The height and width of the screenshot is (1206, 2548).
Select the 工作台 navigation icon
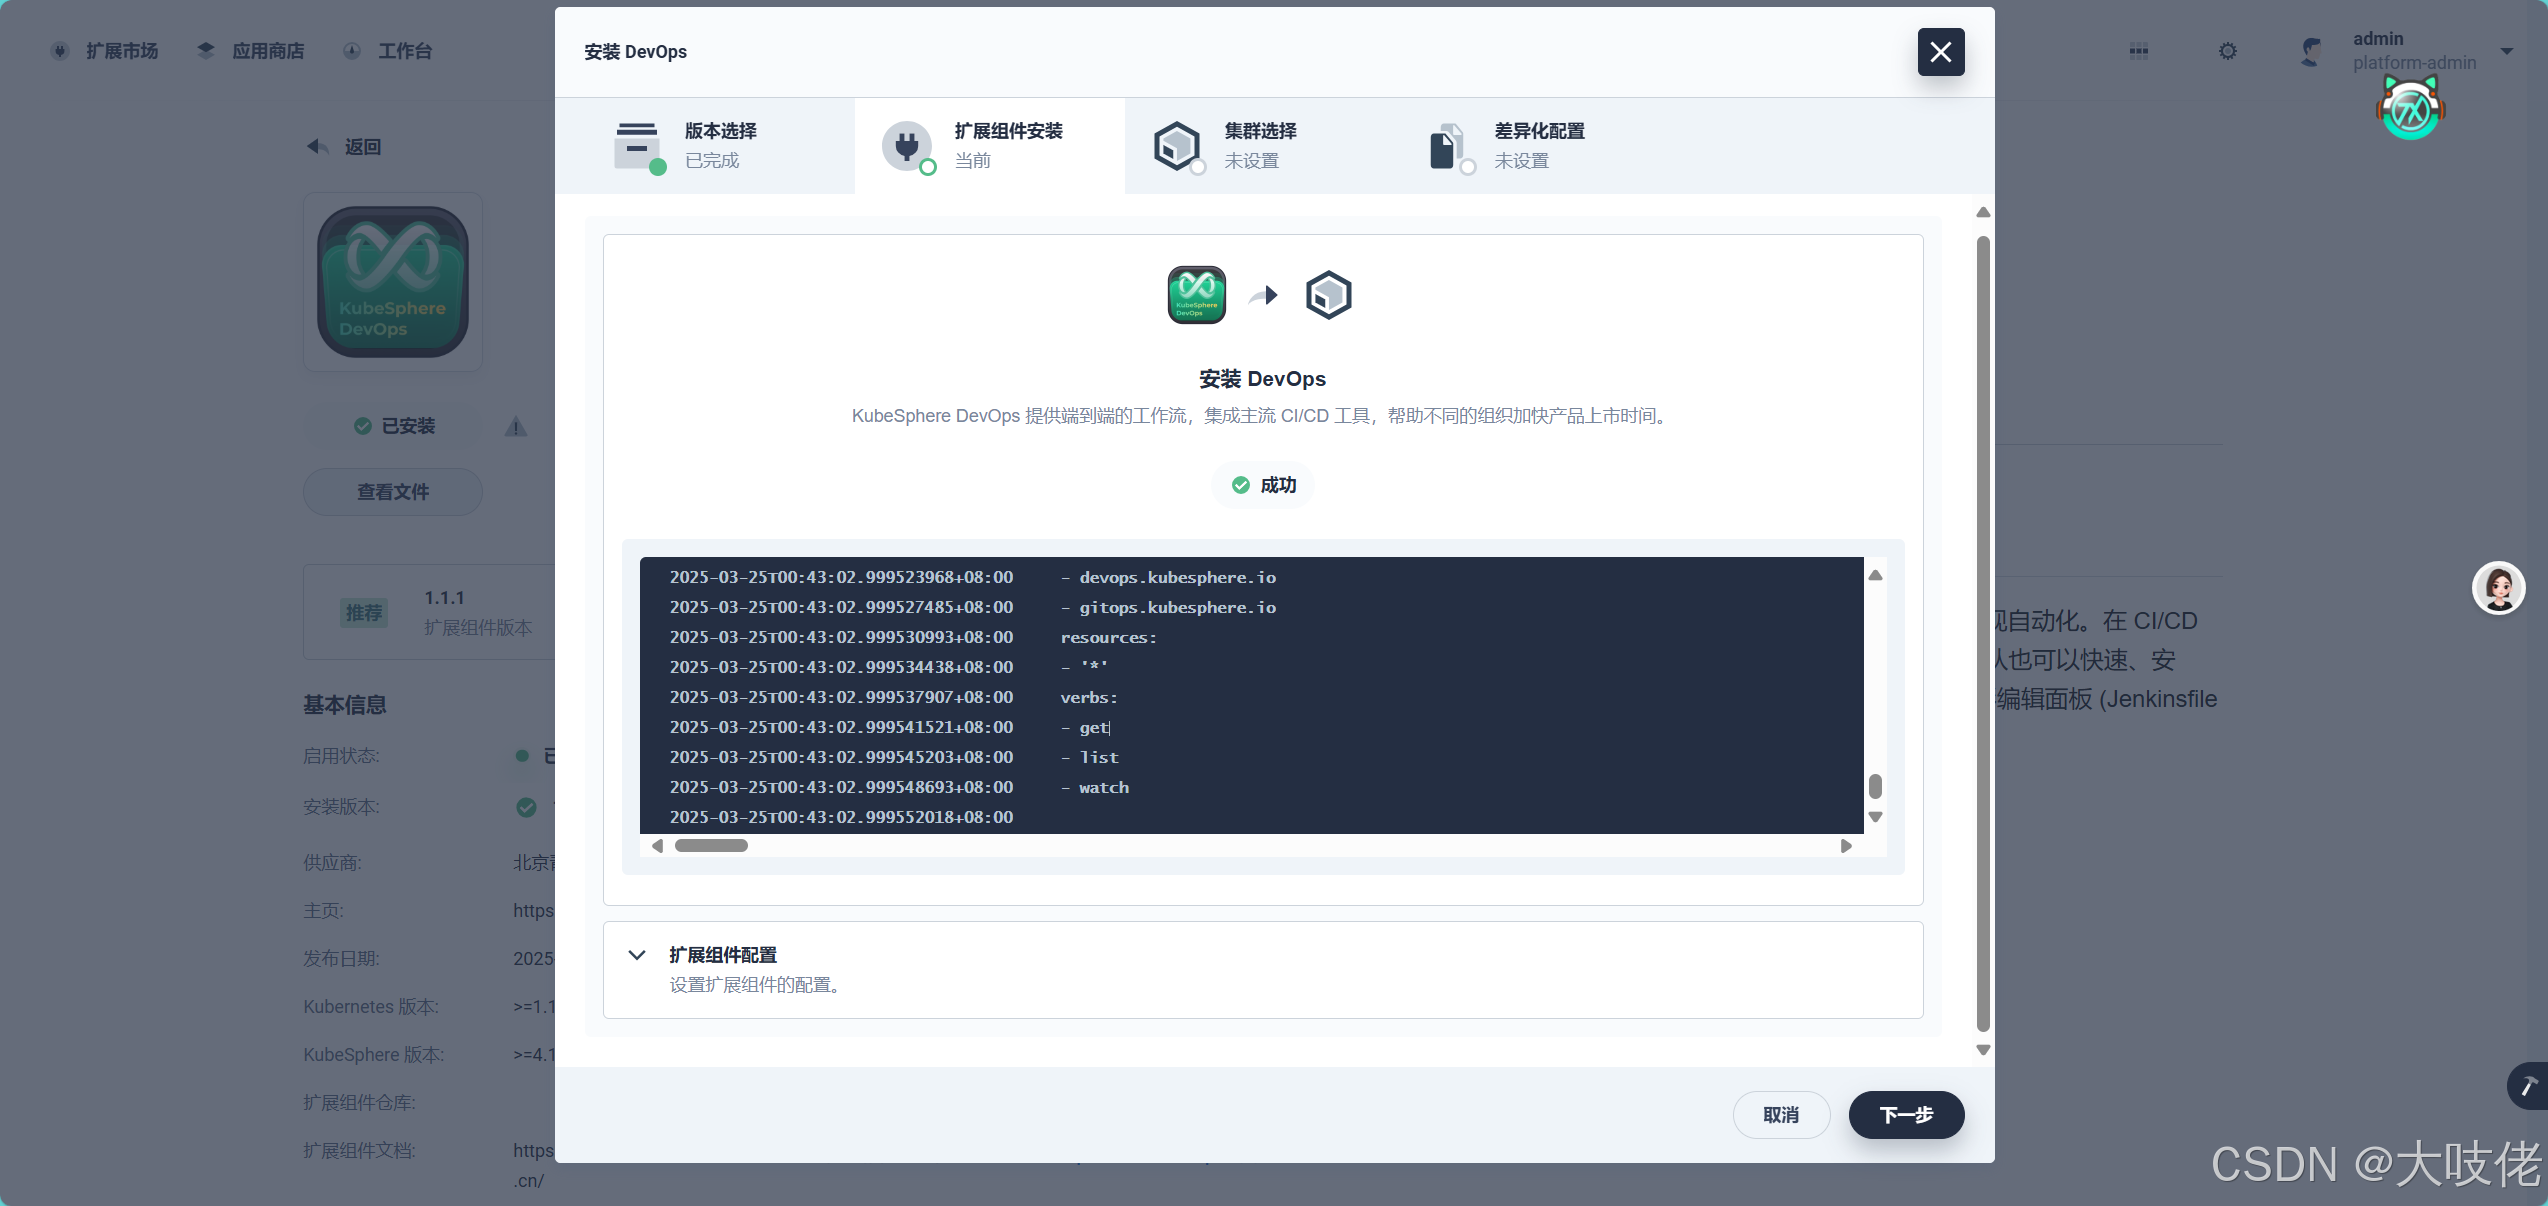tap(352, 51)
